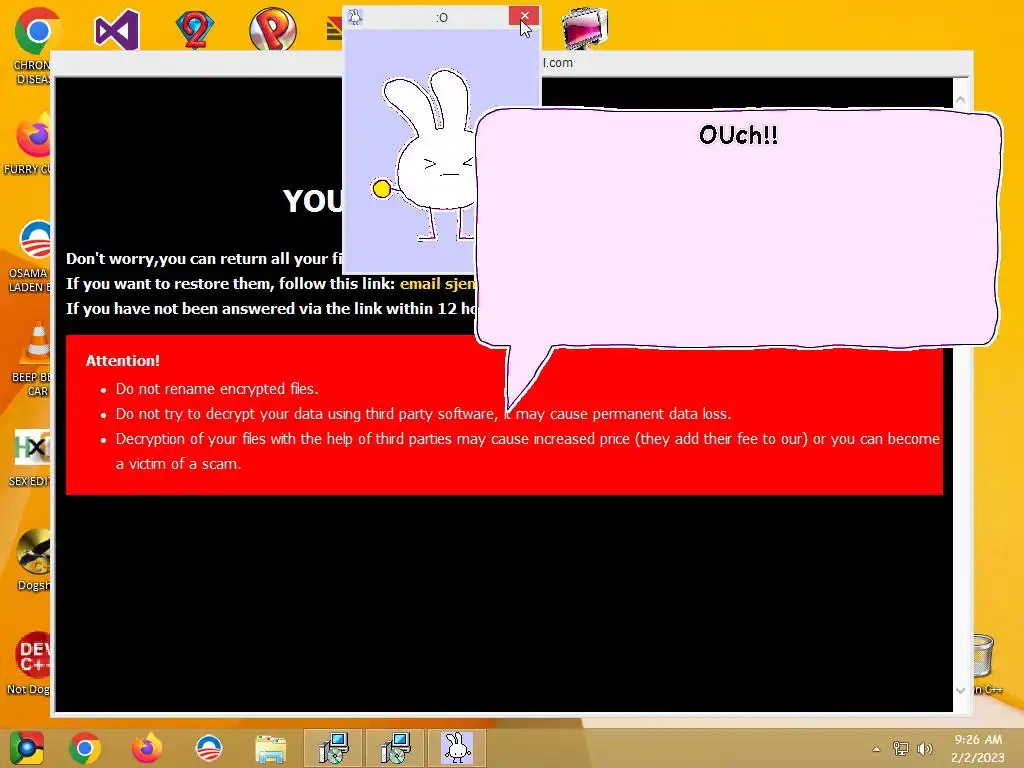Show hidden system tray icons

click(x=876, y=749)
